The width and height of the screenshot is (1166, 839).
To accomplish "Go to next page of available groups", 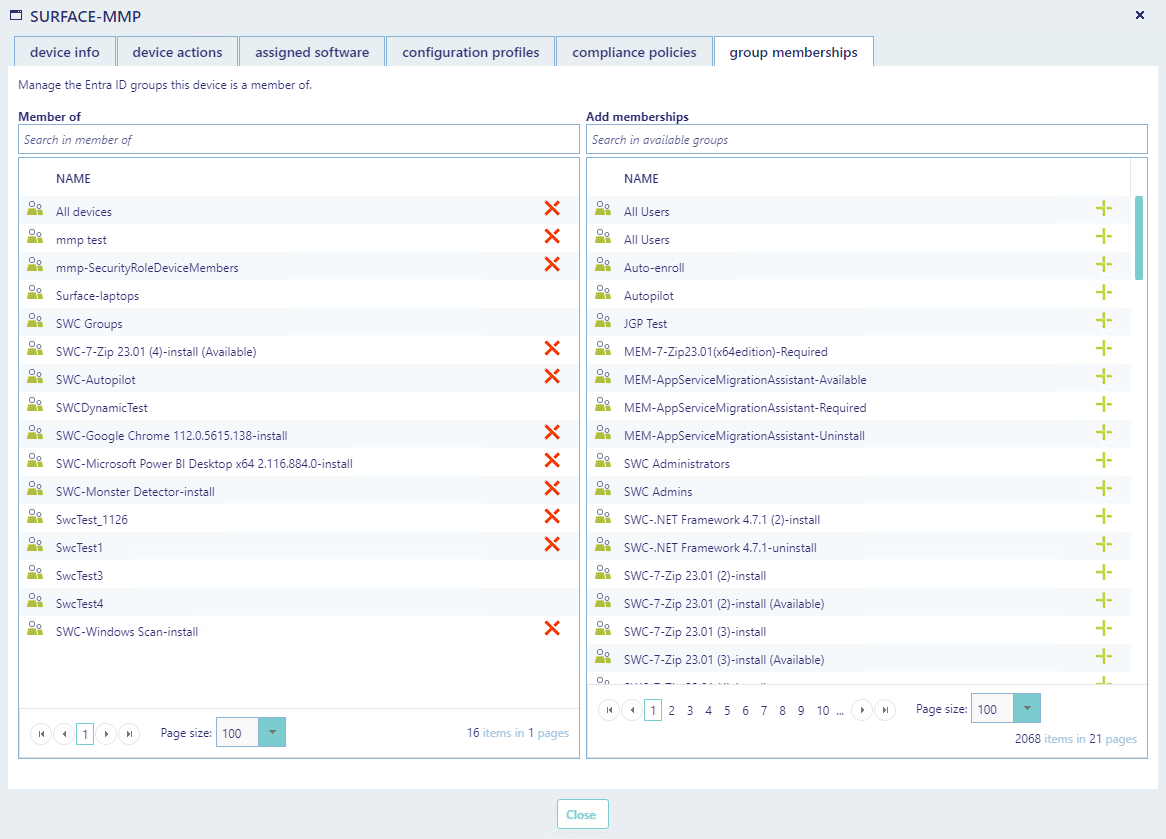I will click(x=861, y=711).
